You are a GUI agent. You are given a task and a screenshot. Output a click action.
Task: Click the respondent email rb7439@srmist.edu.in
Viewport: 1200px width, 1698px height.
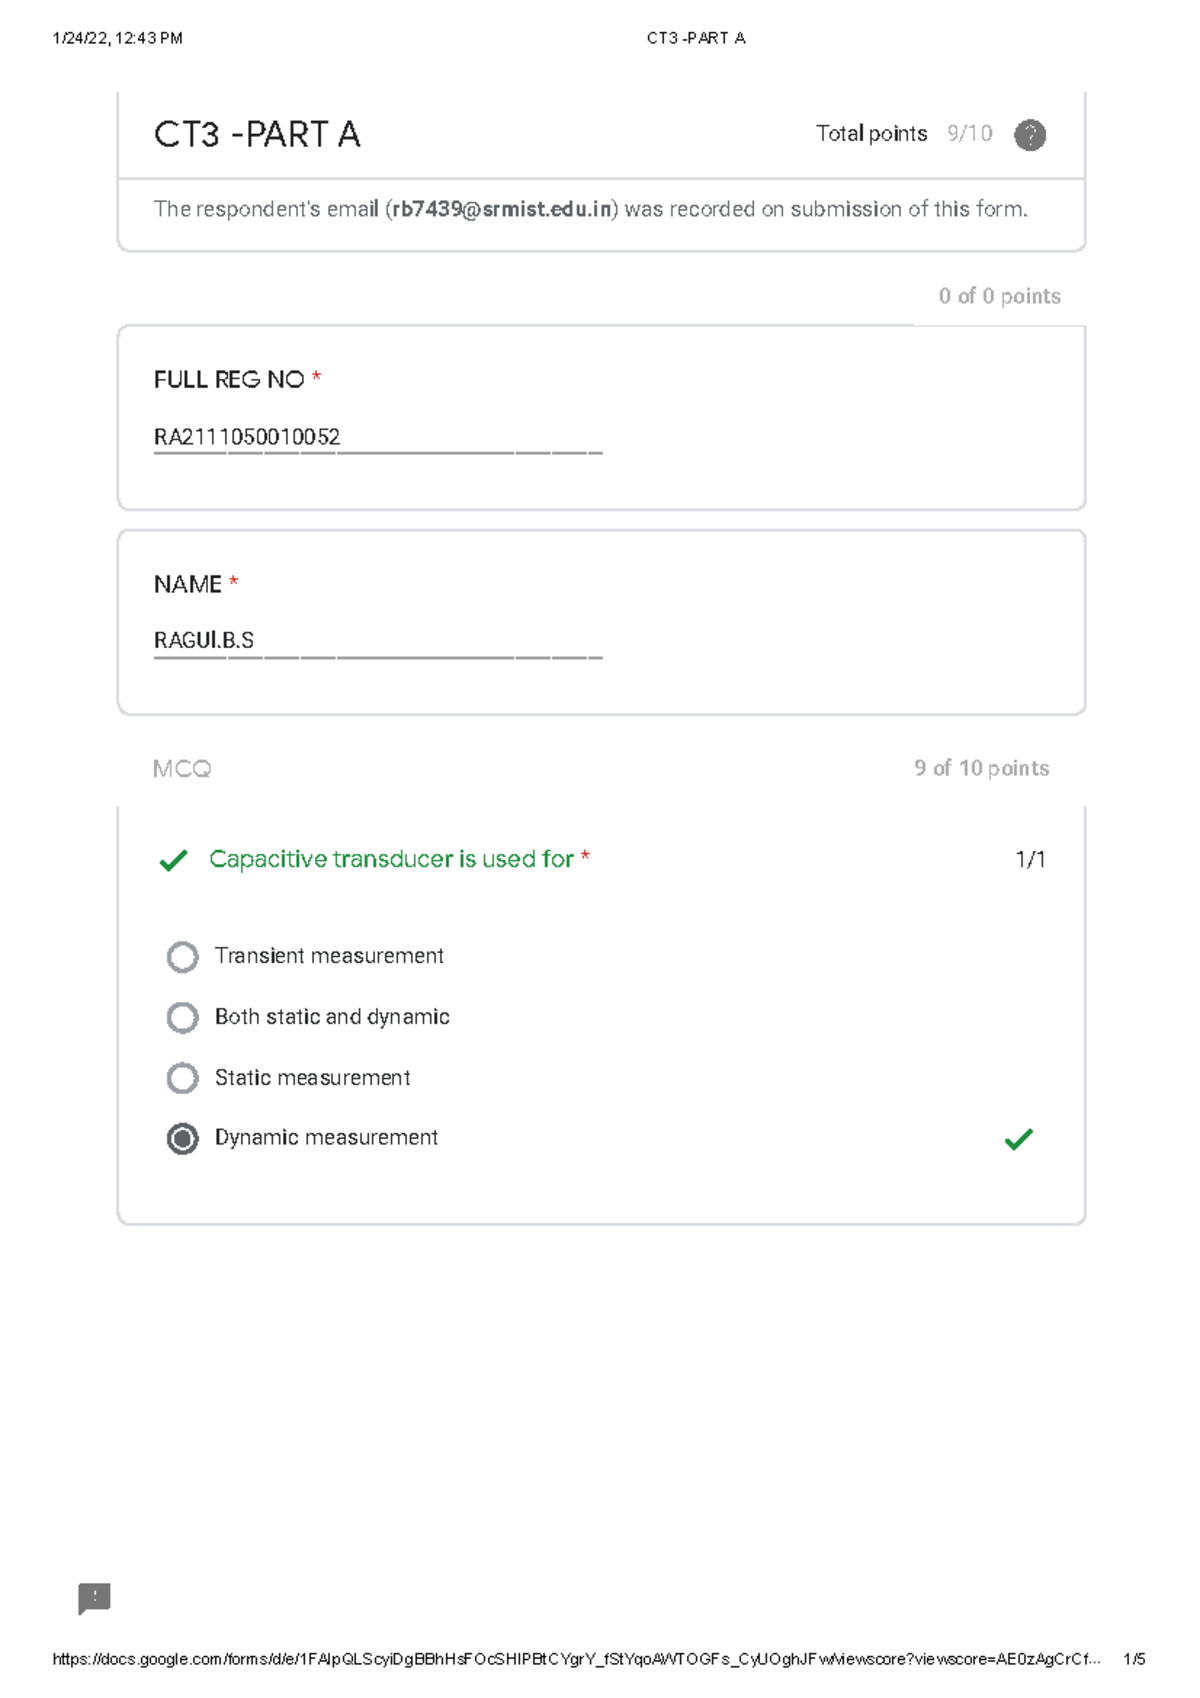click(501, 209)
